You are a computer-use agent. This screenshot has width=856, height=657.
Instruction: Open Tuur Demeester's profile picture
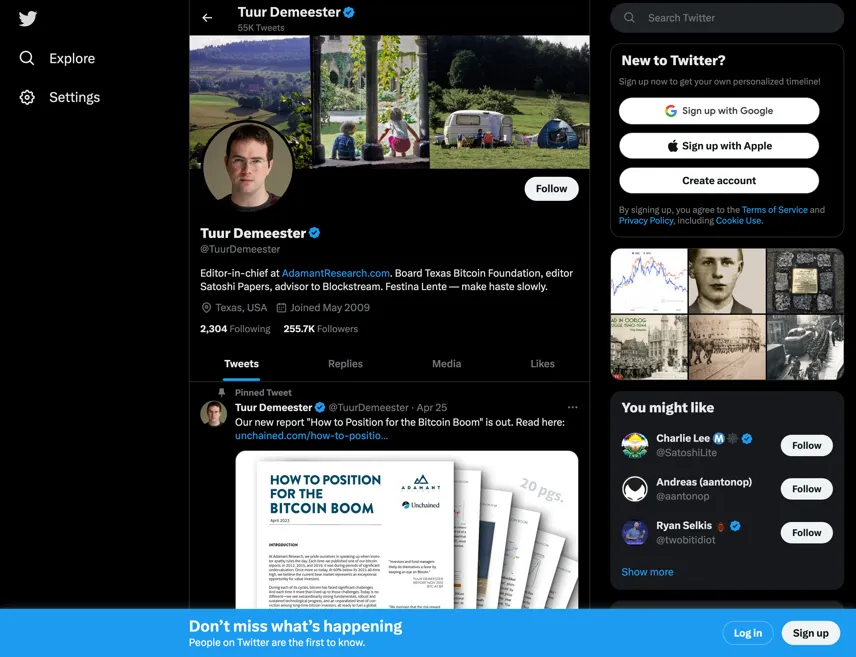point(248,166)
